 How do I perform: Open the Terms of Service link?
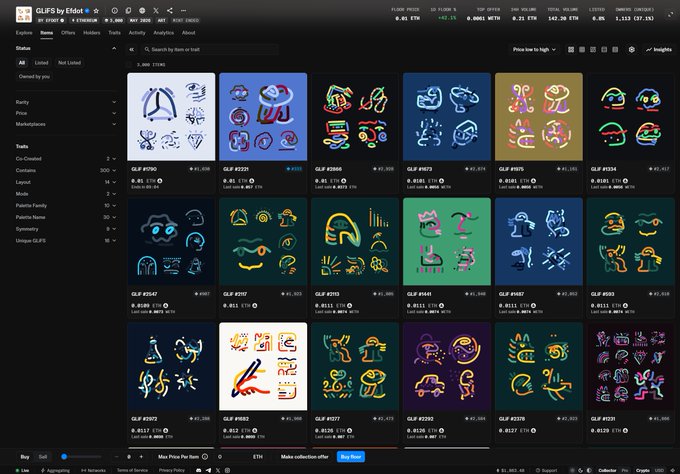point(132,470)
